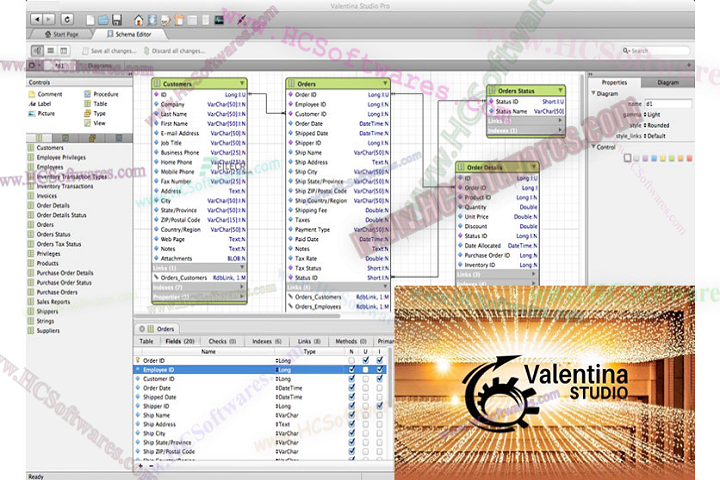Switch to diagram view mode icon
The height and width of the screenshot is (480, 720).
point(38,51)
